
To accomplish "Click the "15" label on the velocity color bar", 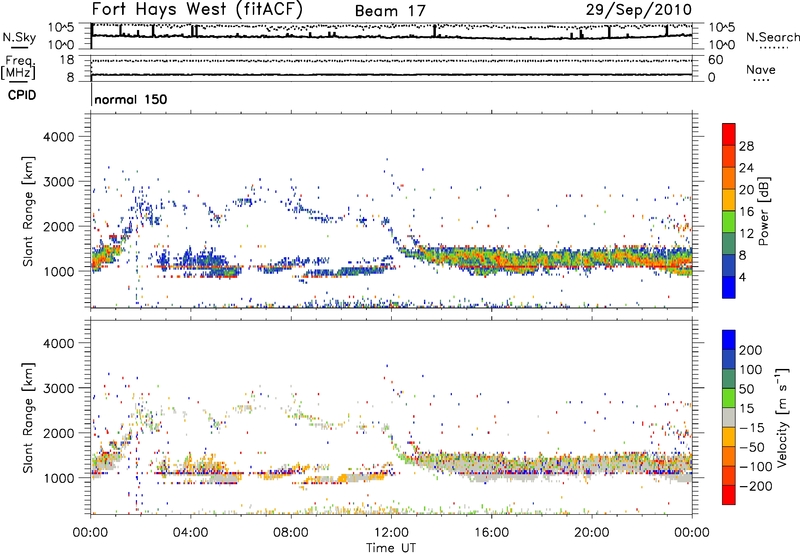I will pyautogui.click(x=747, y=408).
